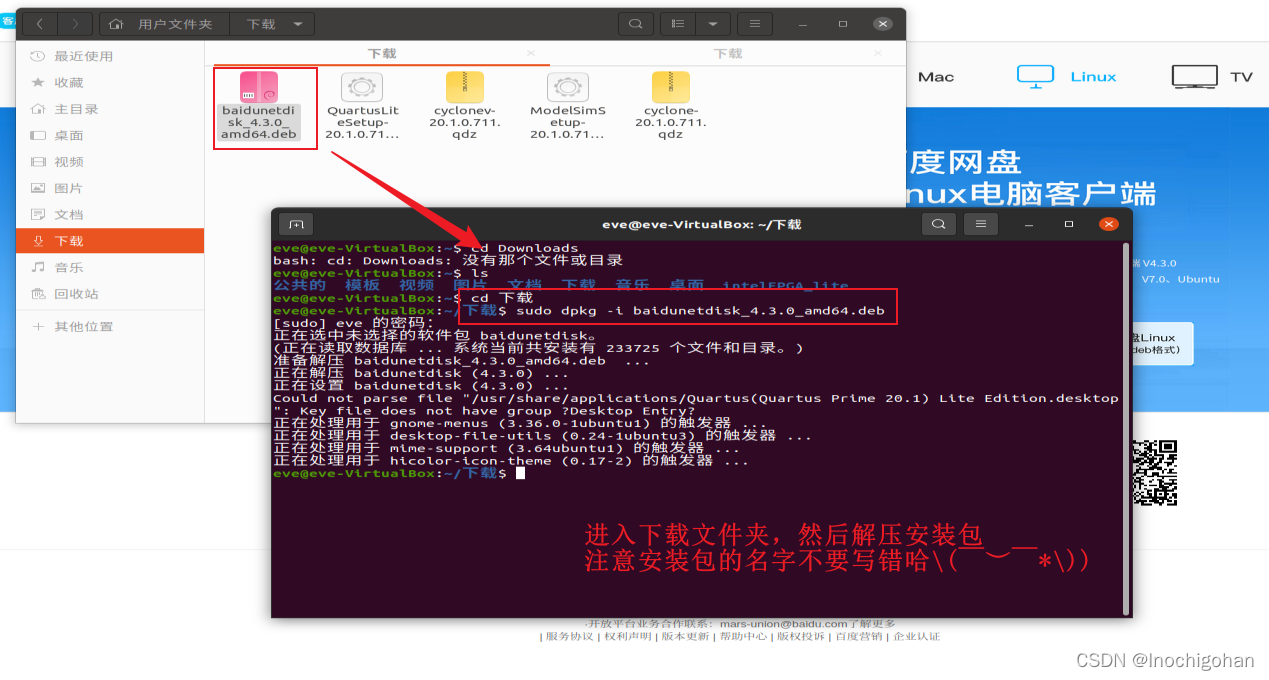Open the 百度营销 footer link
The width and height of the screenshot is (1269, 680).
(859, 636)
